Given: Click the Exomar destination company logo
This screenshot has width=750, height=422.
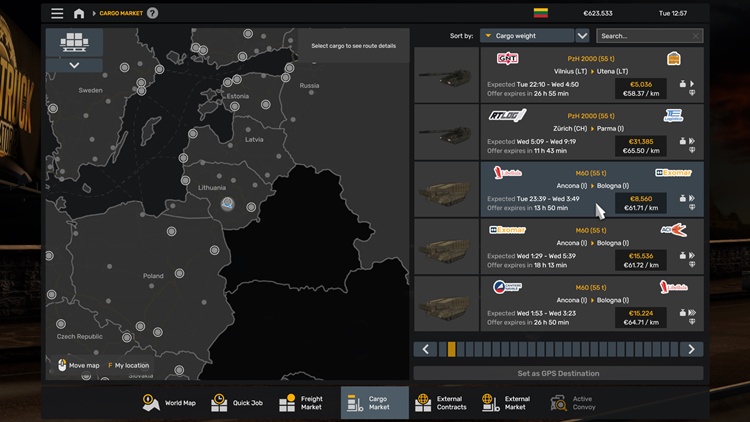Looking at the screenshot, I should (x=673, y=173).
